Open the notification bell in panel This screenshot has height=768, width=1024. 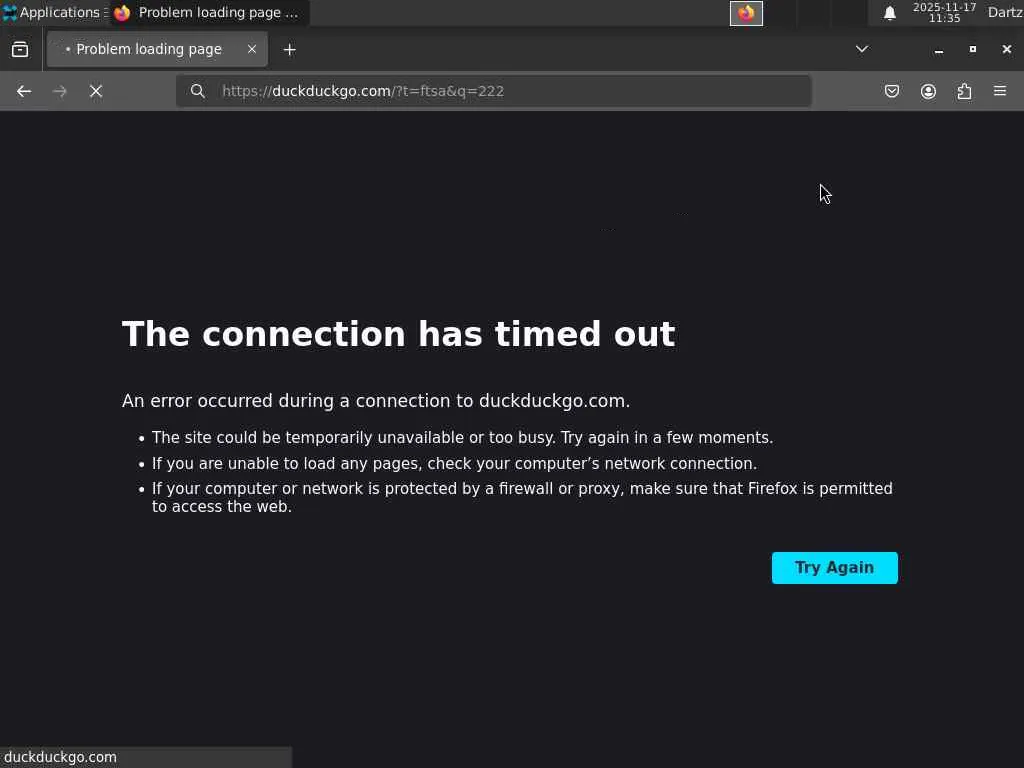coord(889,13)
